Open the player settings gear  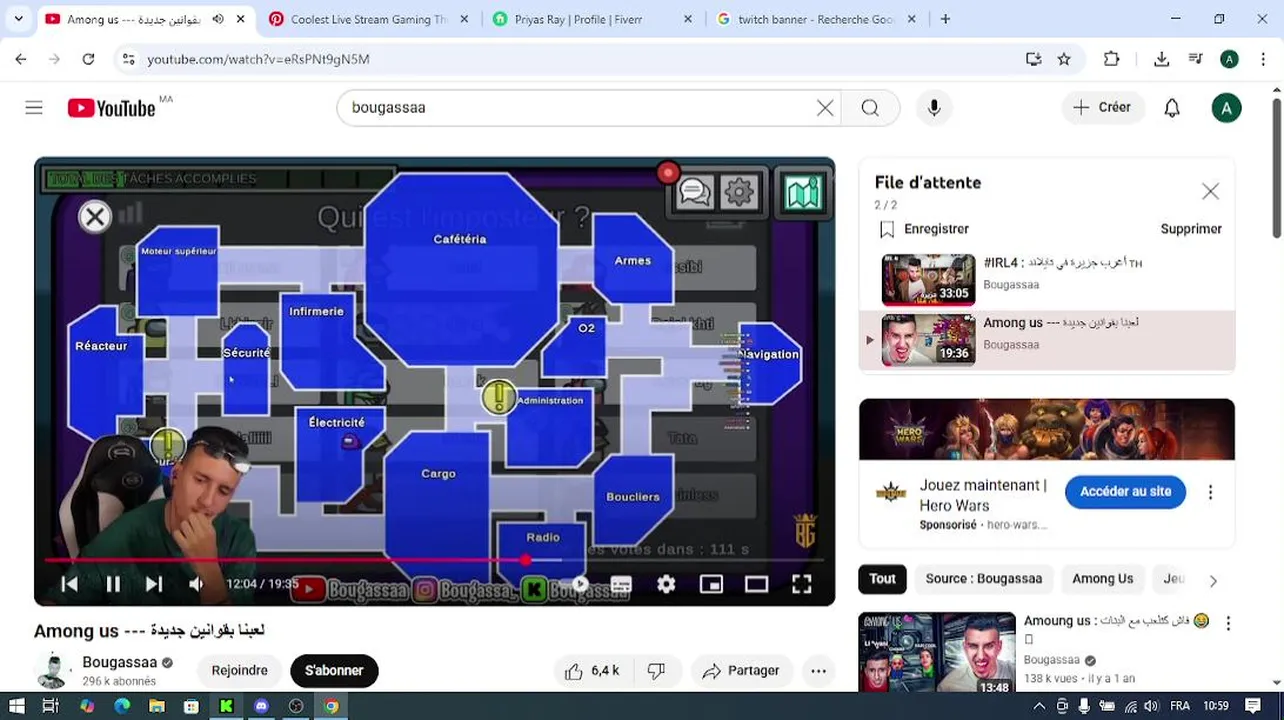[x=666, y=584]
